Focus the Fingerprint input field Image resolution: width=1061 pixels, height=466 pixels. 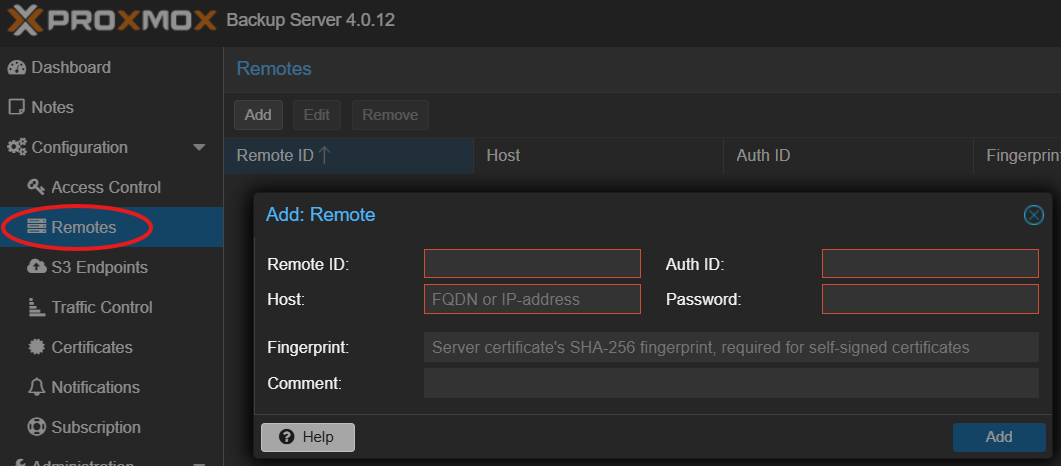tap(731, 348)
